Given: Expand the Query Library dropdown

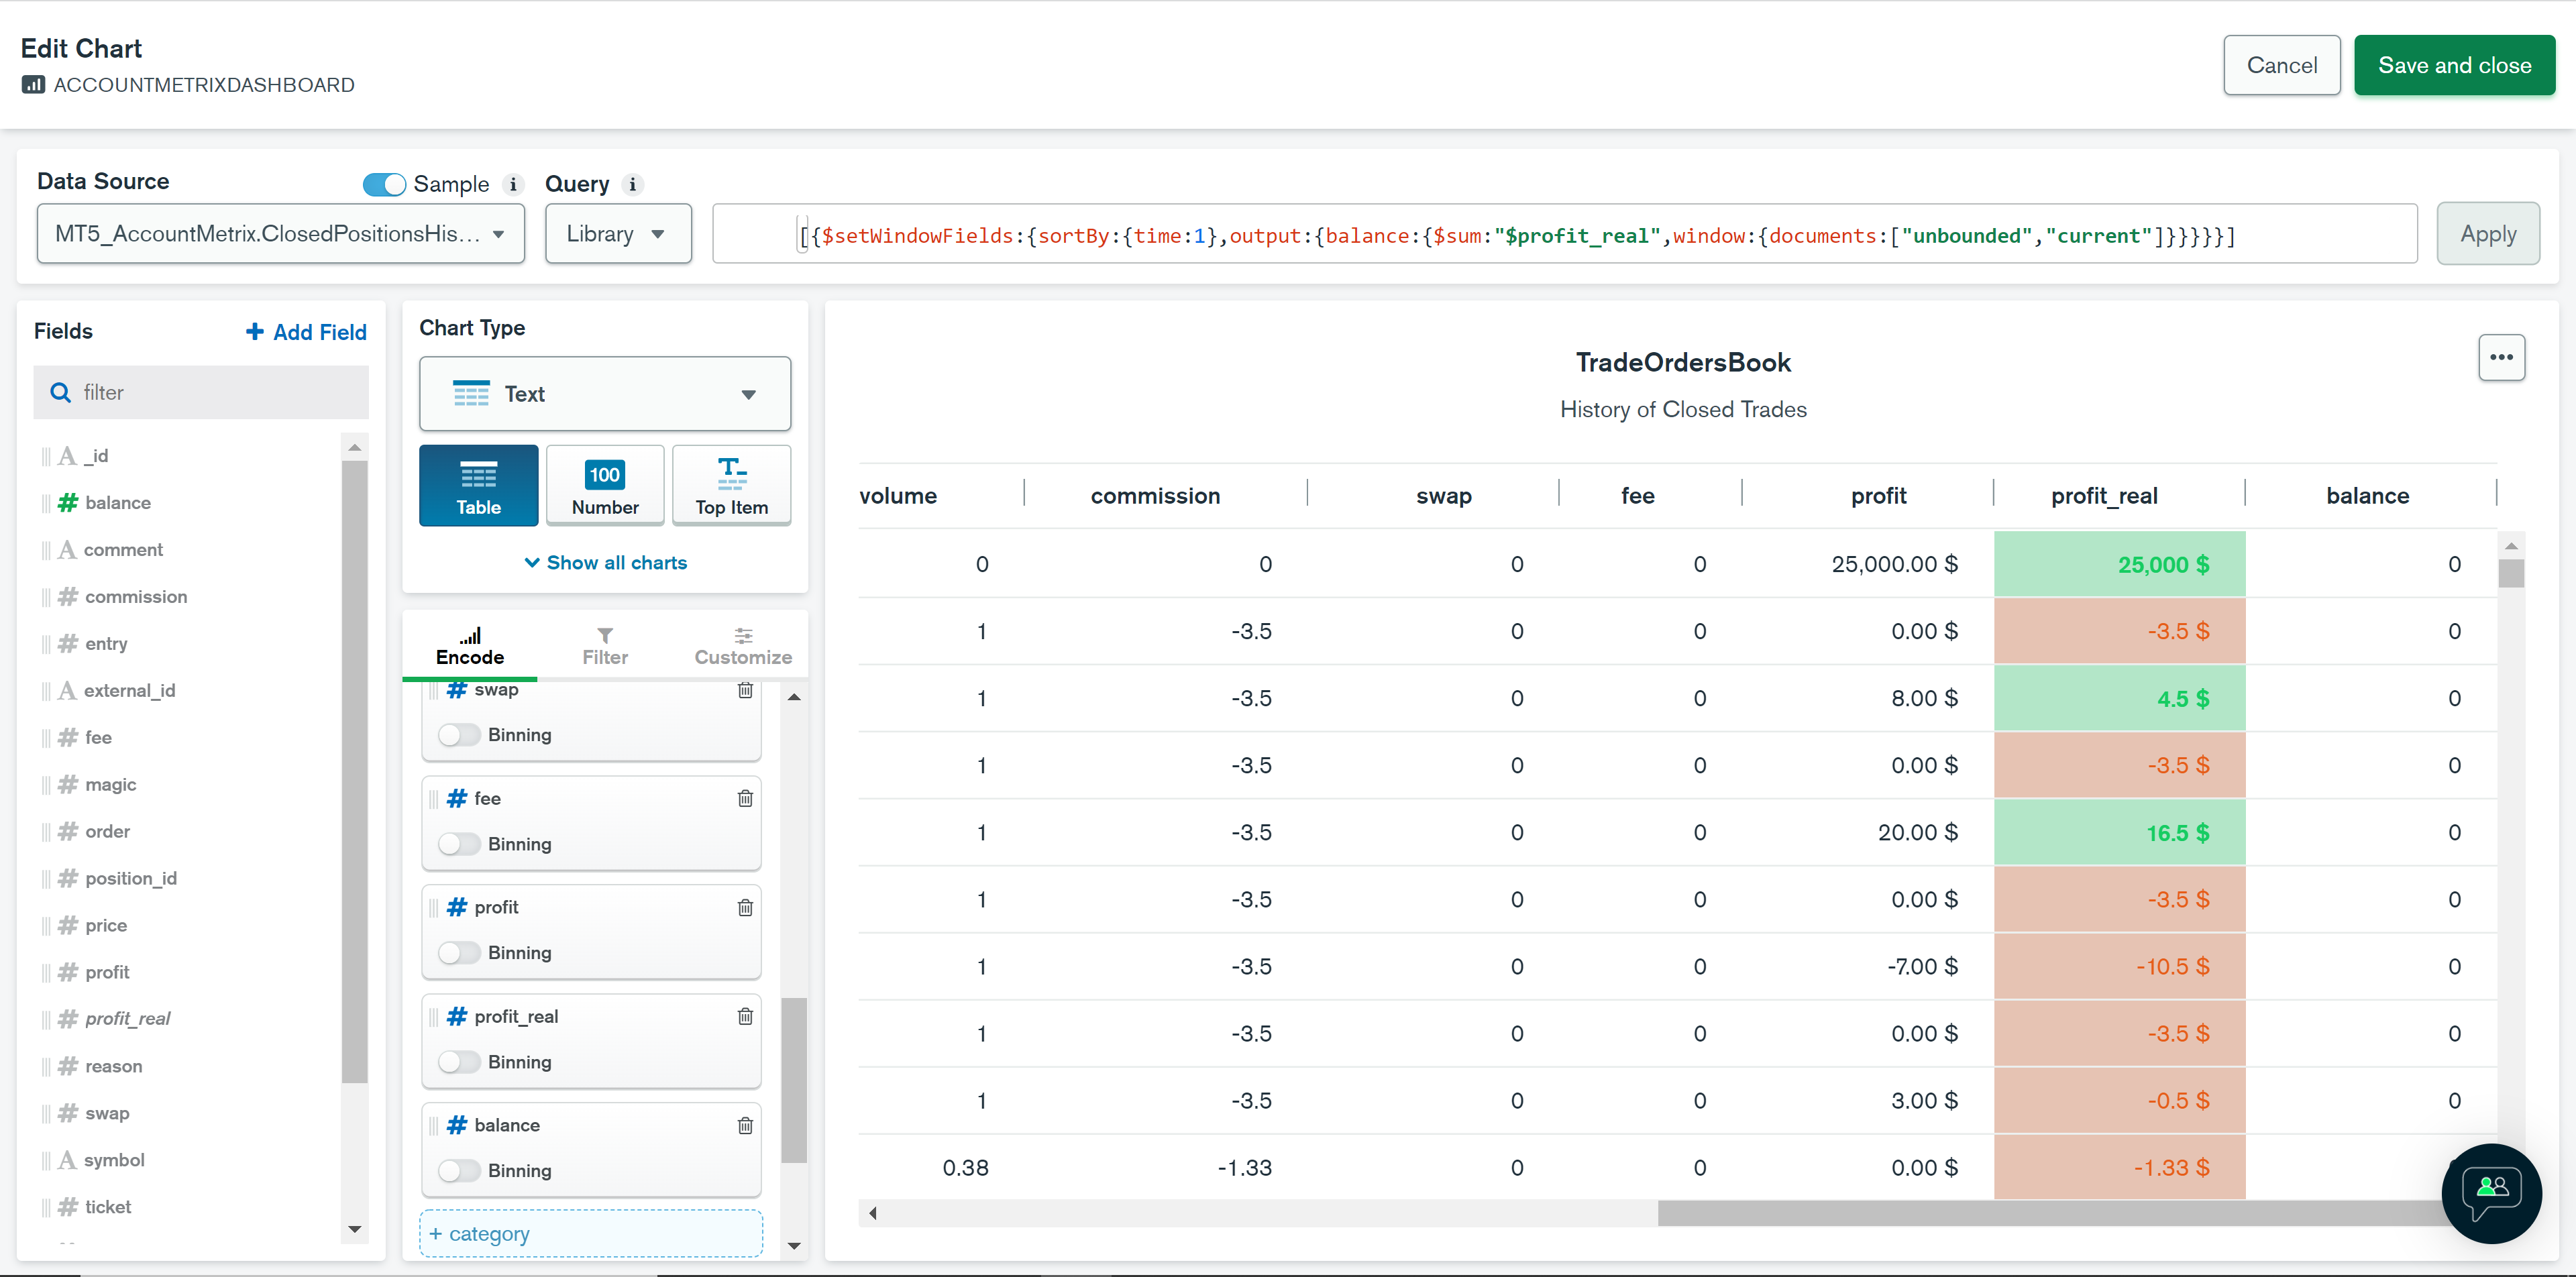Looking at the screenshot, I should [617, 234].
